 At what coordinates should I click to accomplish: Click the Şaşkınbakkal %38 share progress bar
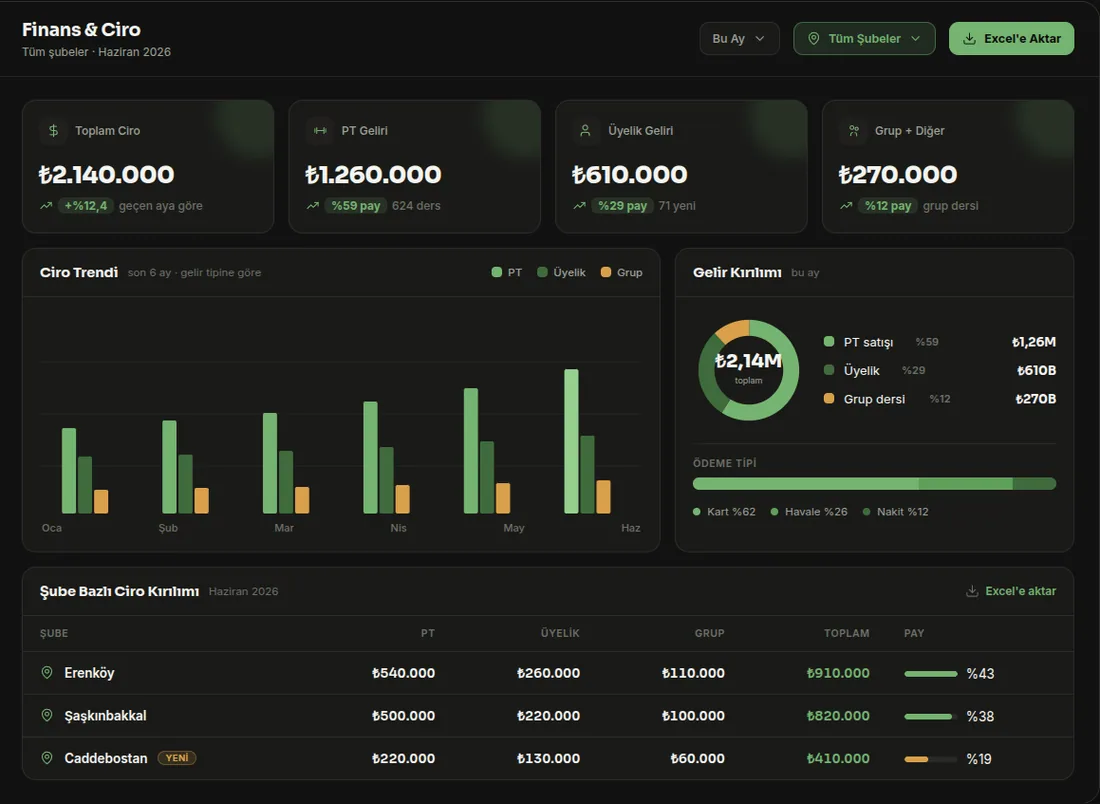click(931, 716)
